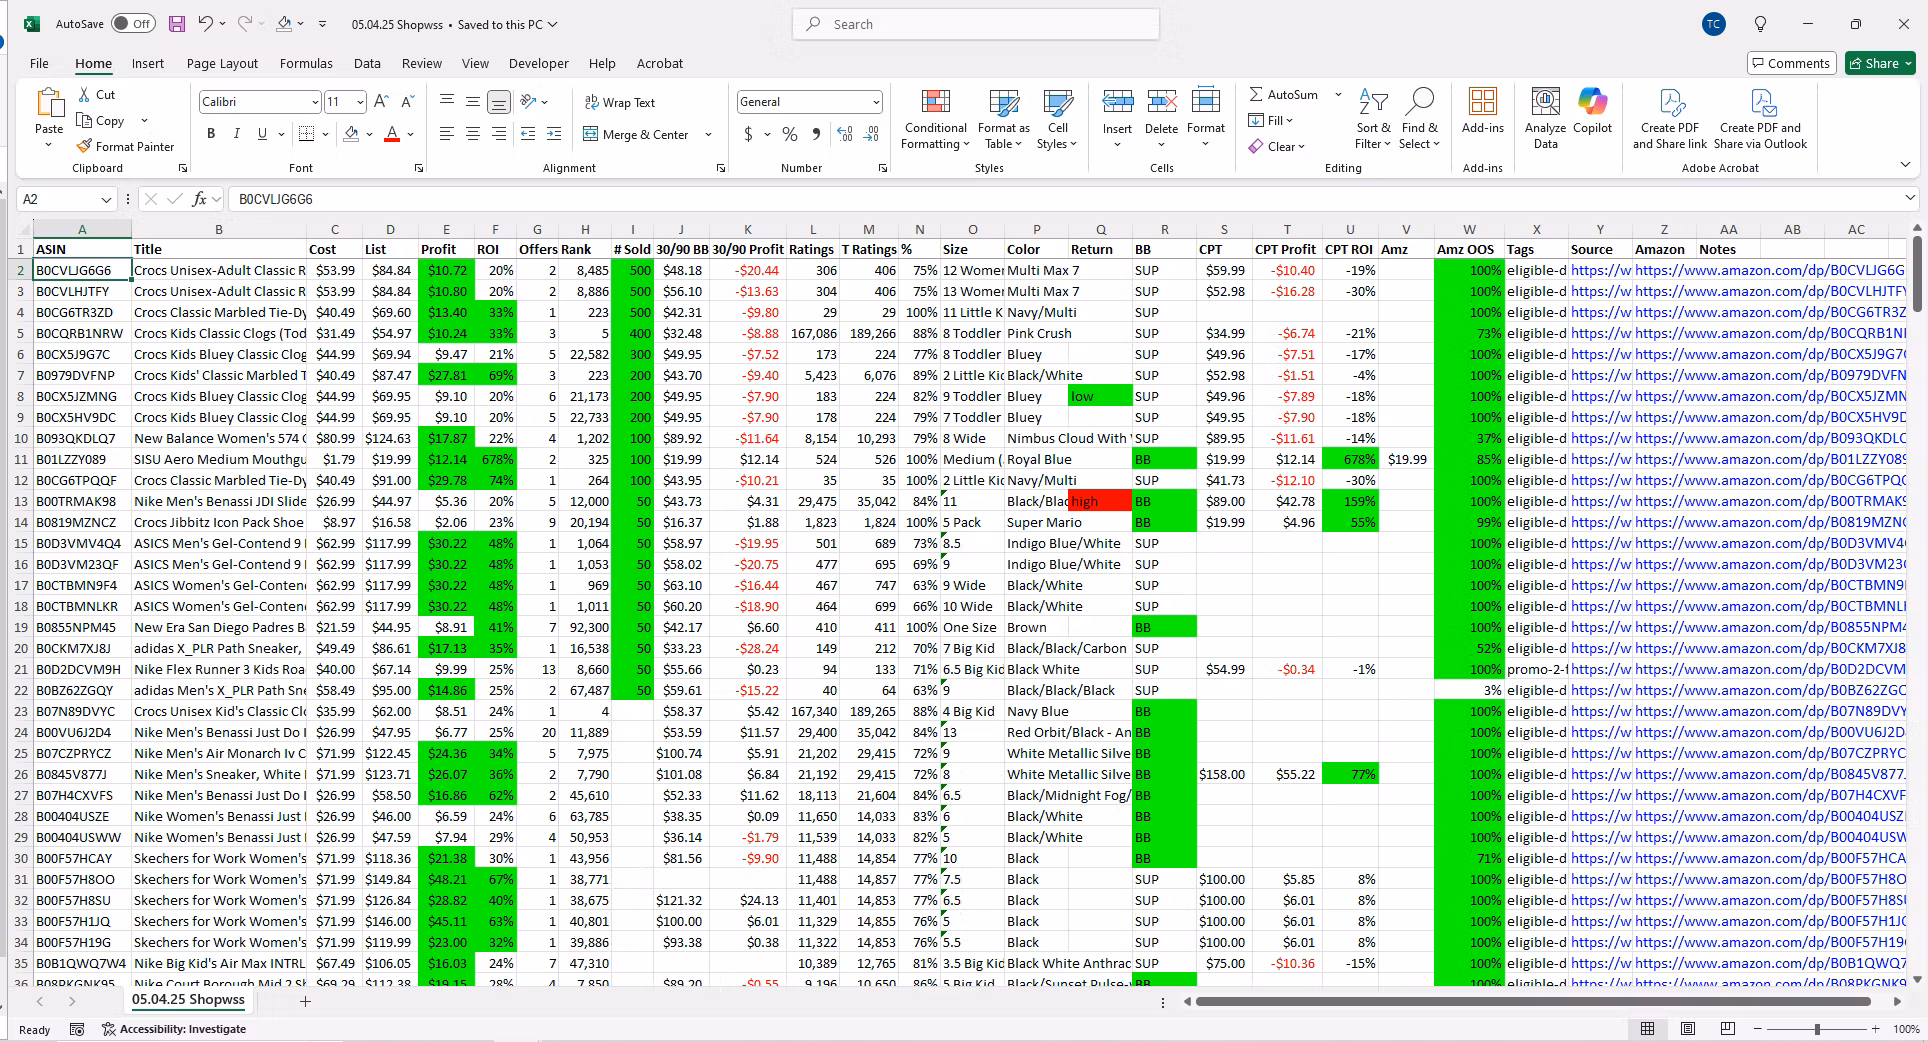The height and width of the screenshot is (1042, 1928).
Task: Switch to the Insert tab
Action: click(148, 63)
